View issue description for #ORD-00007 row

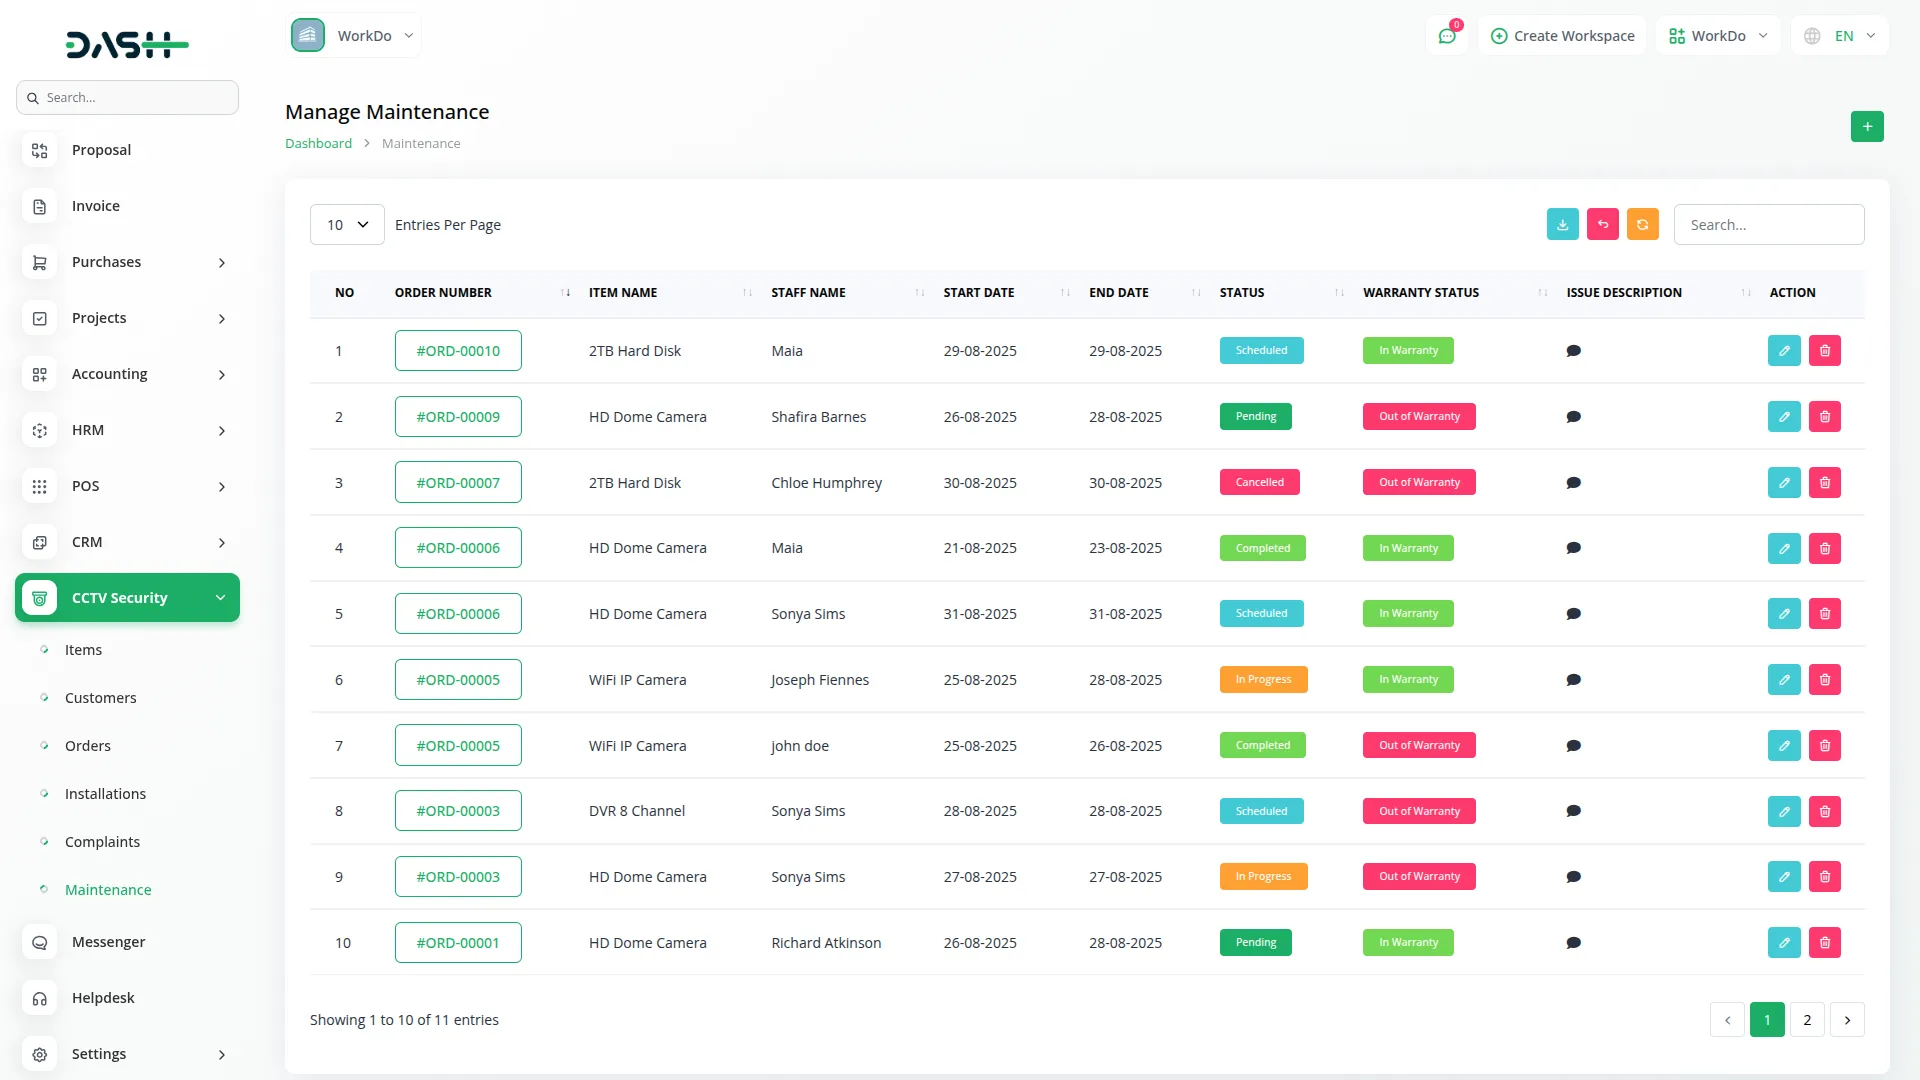[x=1573, y=483]
